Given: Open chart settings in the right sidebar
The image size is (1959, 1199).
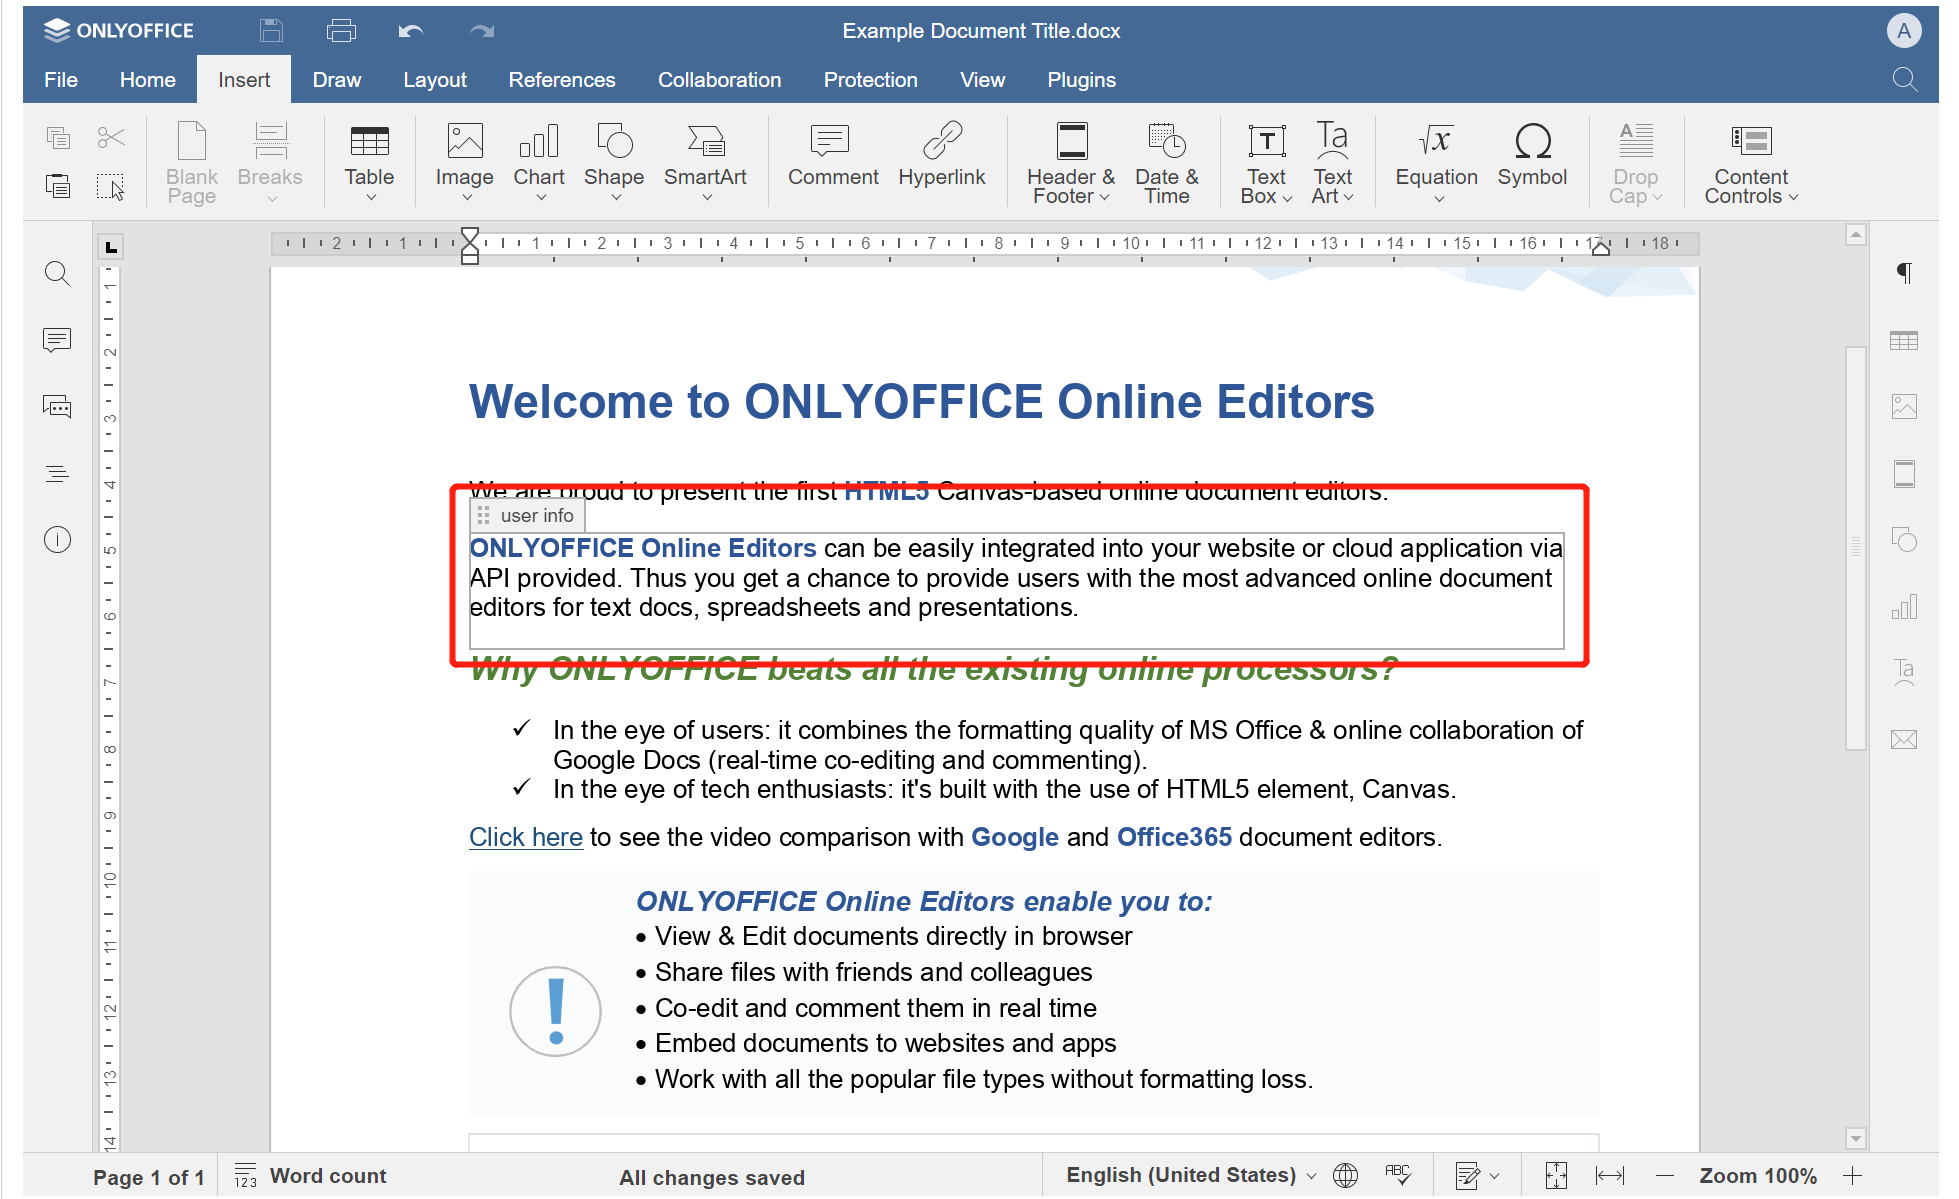Looking at the screenshot, I should coord(1904,606).
